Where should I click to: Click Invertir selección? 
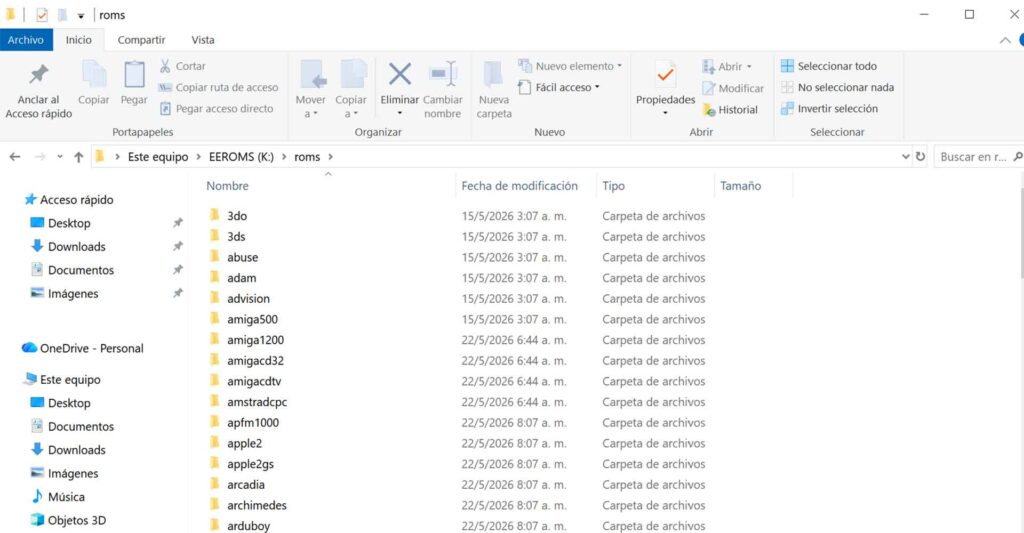pyautogui.click(x=829, y=108)
